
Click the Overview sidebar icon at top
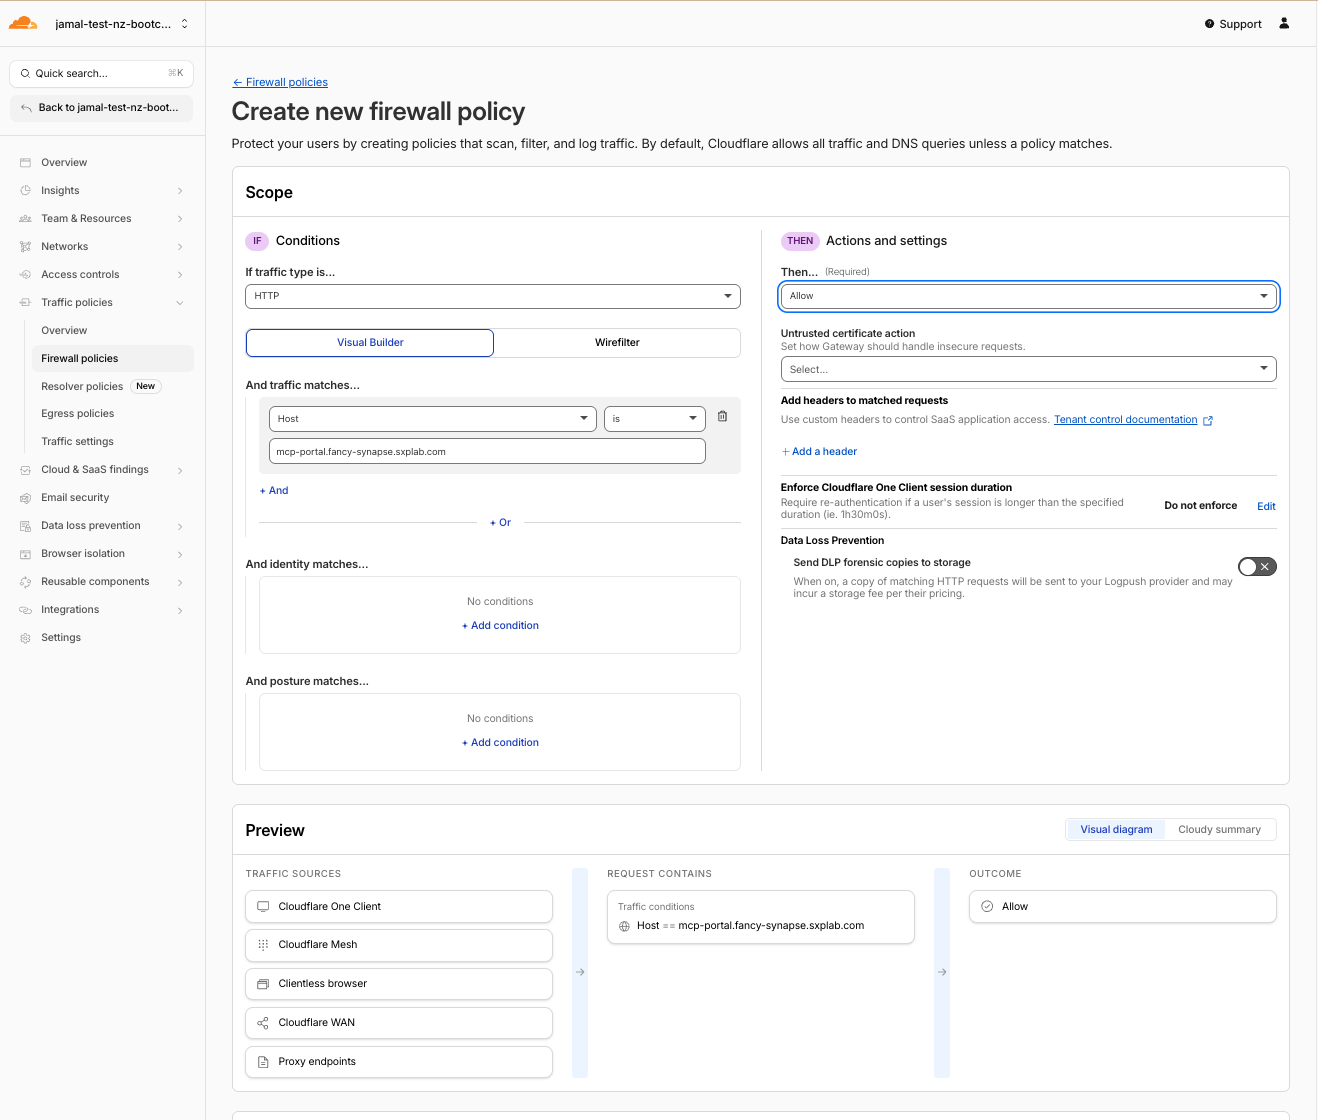25,162
